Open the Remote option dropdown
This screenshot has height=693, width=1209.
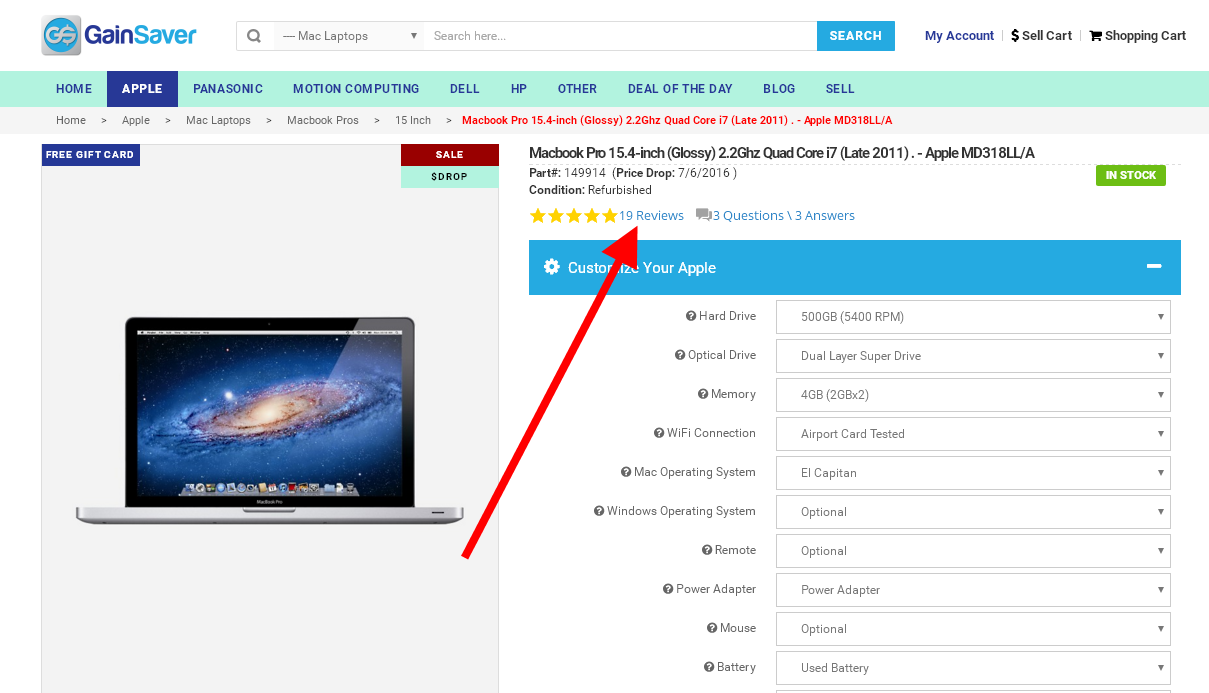tap(973, 551)
